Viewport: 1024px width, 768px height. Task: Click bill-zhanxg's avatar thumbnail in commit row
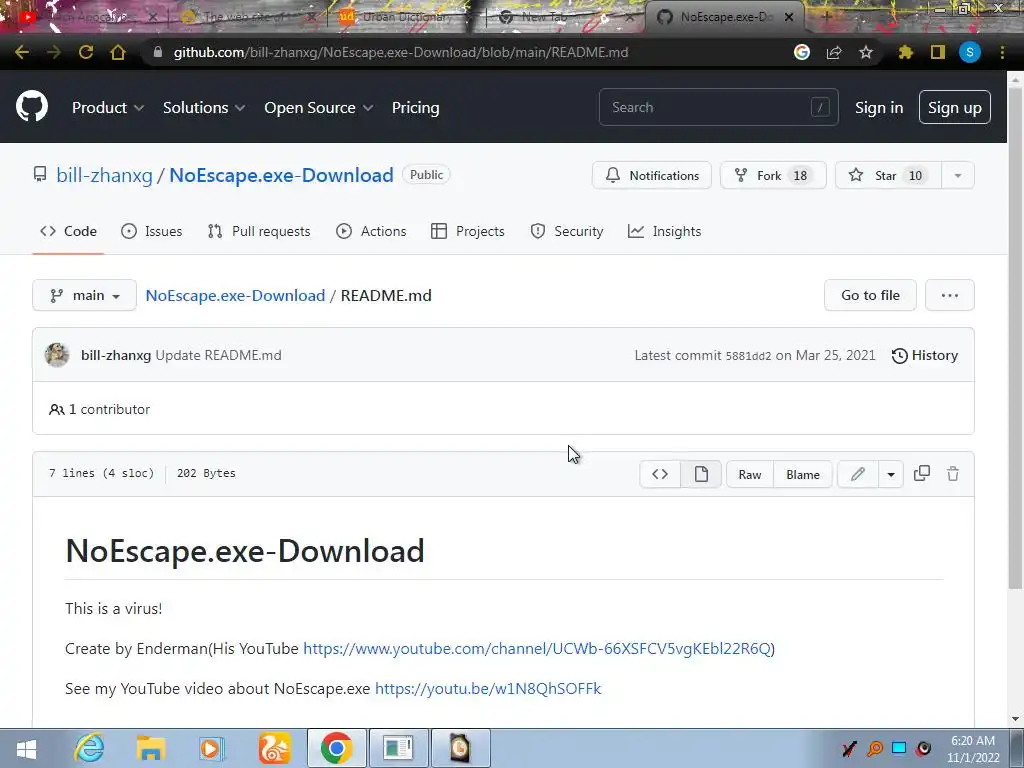57,355
